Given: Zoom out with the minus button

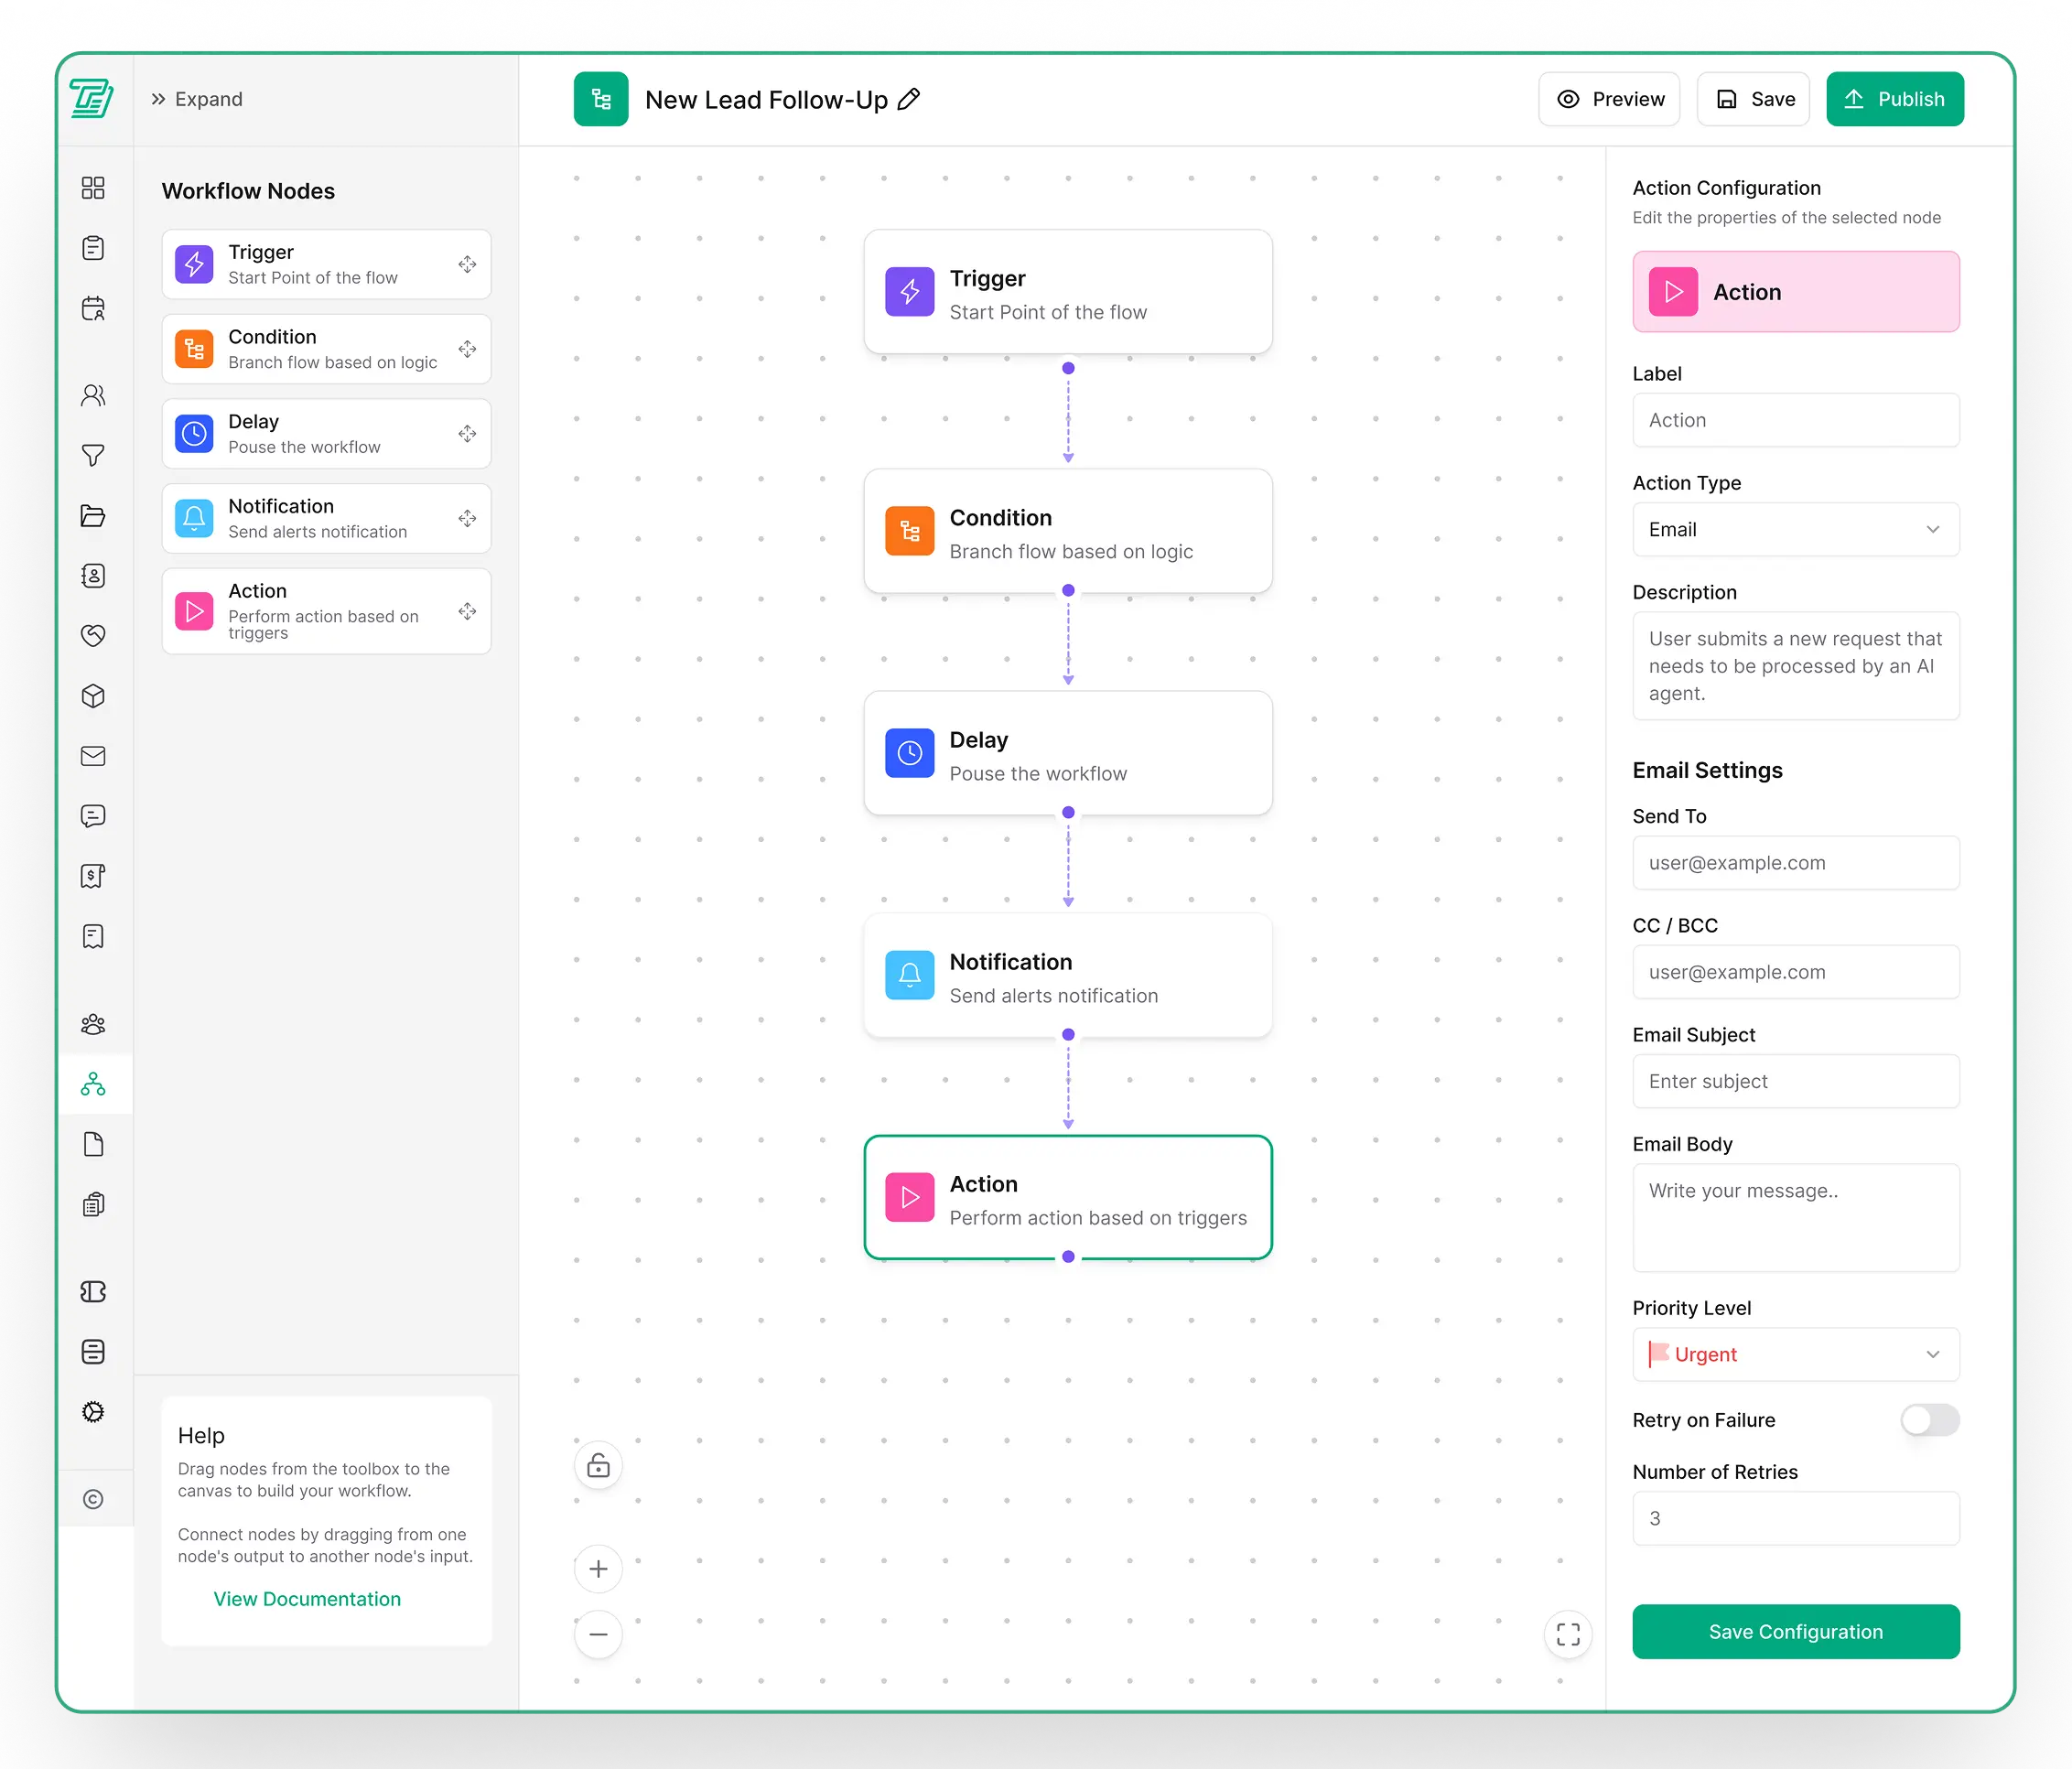Looking at the screenshot, I should click(598, 1634).
